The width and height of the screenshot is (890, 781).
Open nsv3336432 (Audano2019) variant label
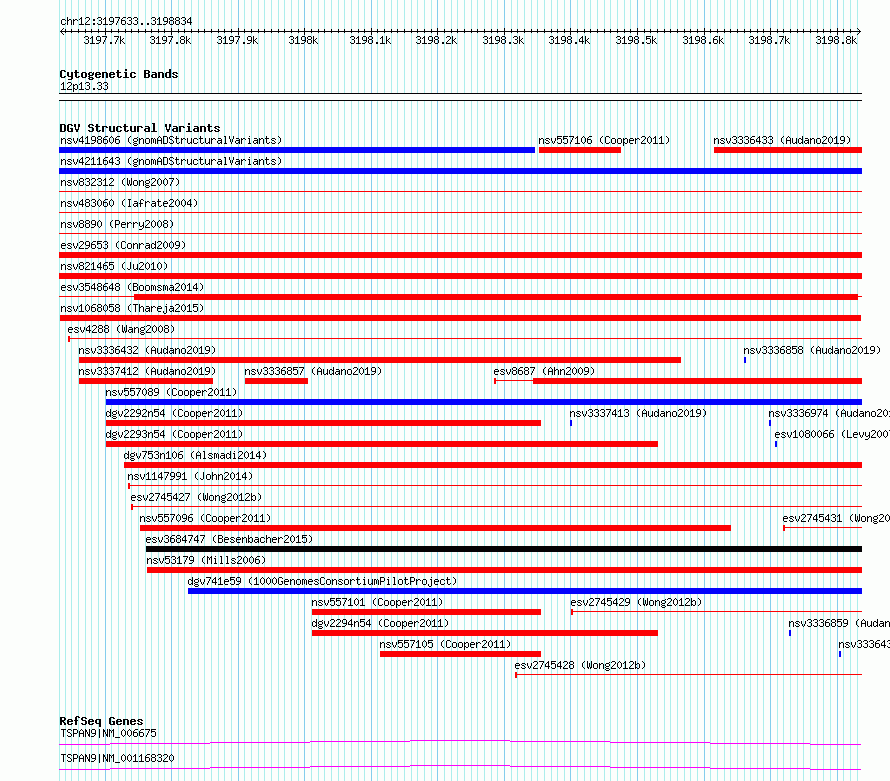coord(147,350)
